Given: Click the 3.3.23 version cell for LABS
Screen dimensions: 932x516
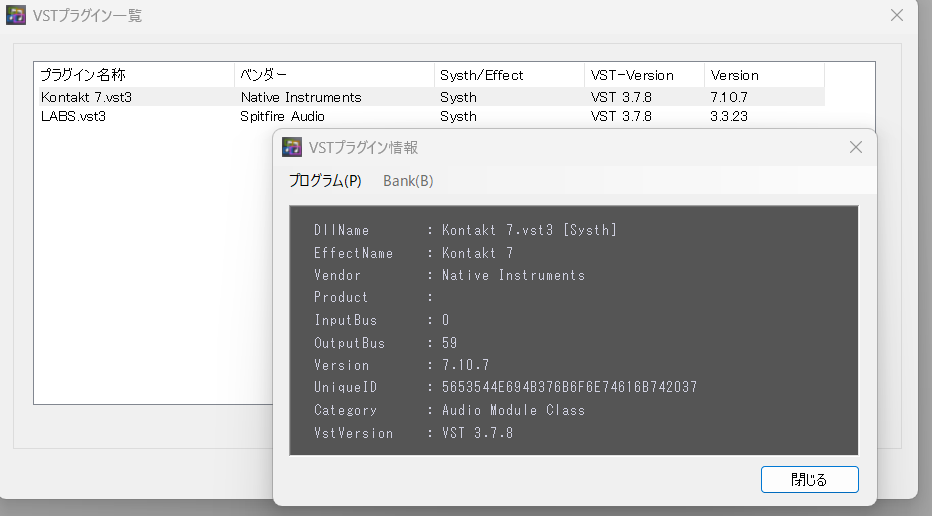Looking at the screenshot, I should click(x=729, y=116).
